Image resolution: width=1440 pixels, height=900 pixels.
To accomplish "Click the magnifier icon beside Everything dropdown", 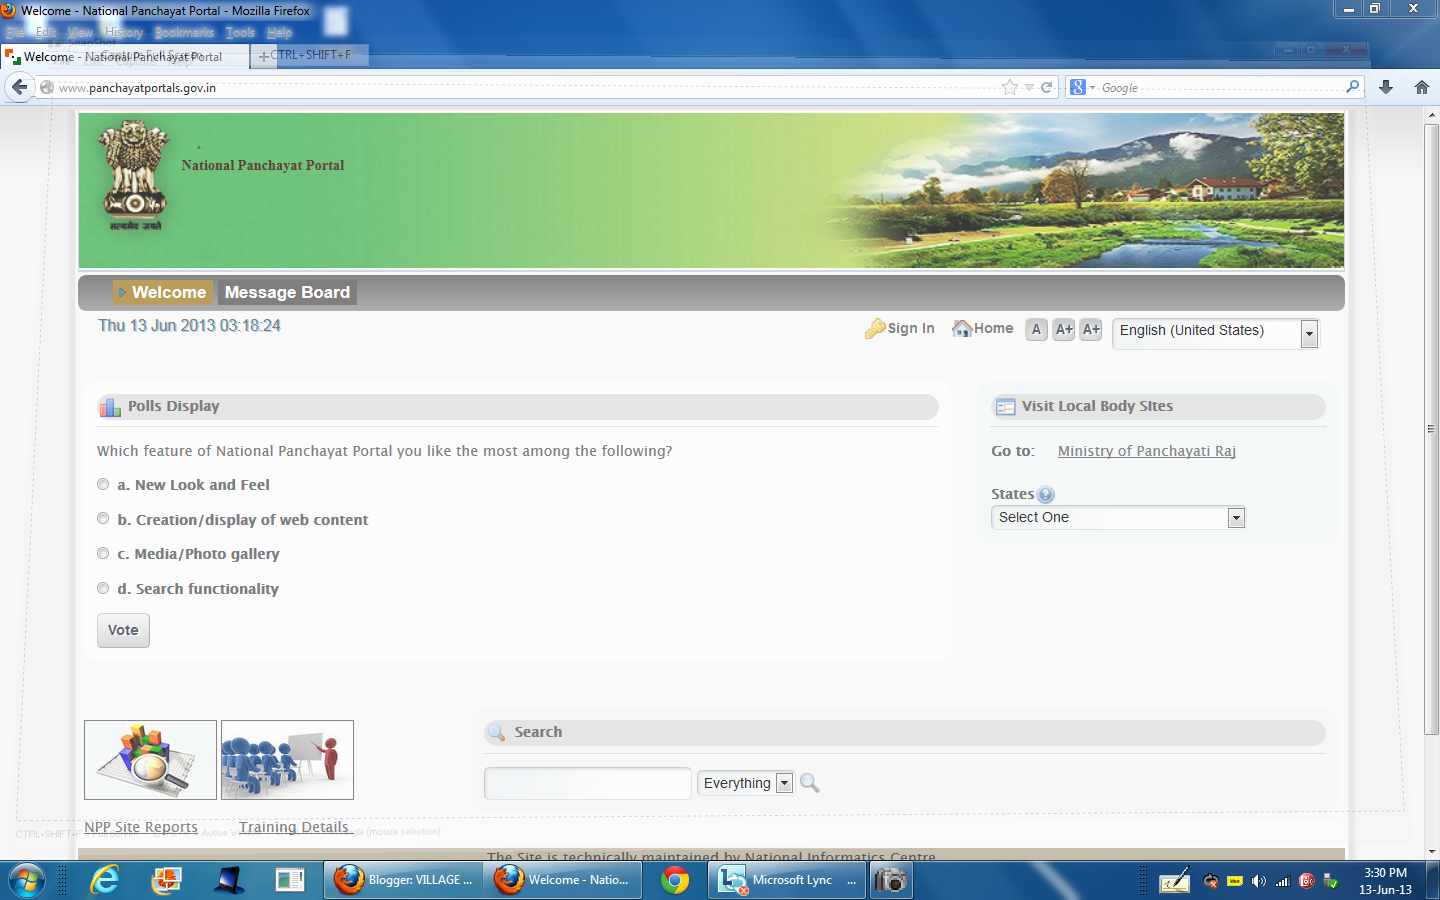I will [x=809, y=783].
